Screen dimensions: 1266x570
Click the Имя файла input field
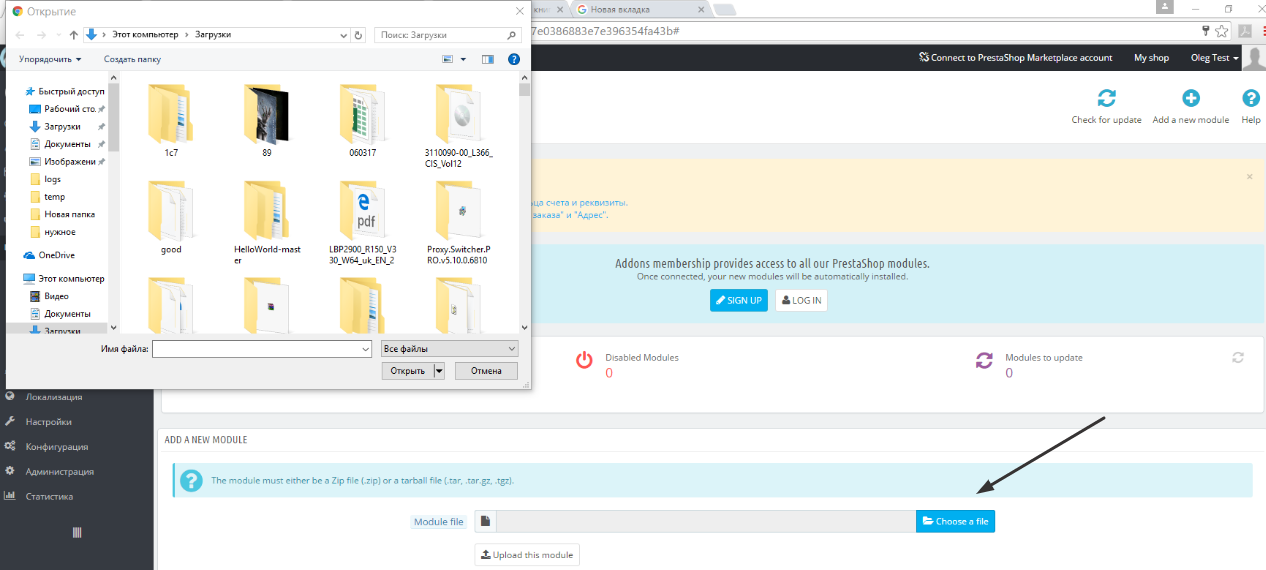(x=255, y=349)
